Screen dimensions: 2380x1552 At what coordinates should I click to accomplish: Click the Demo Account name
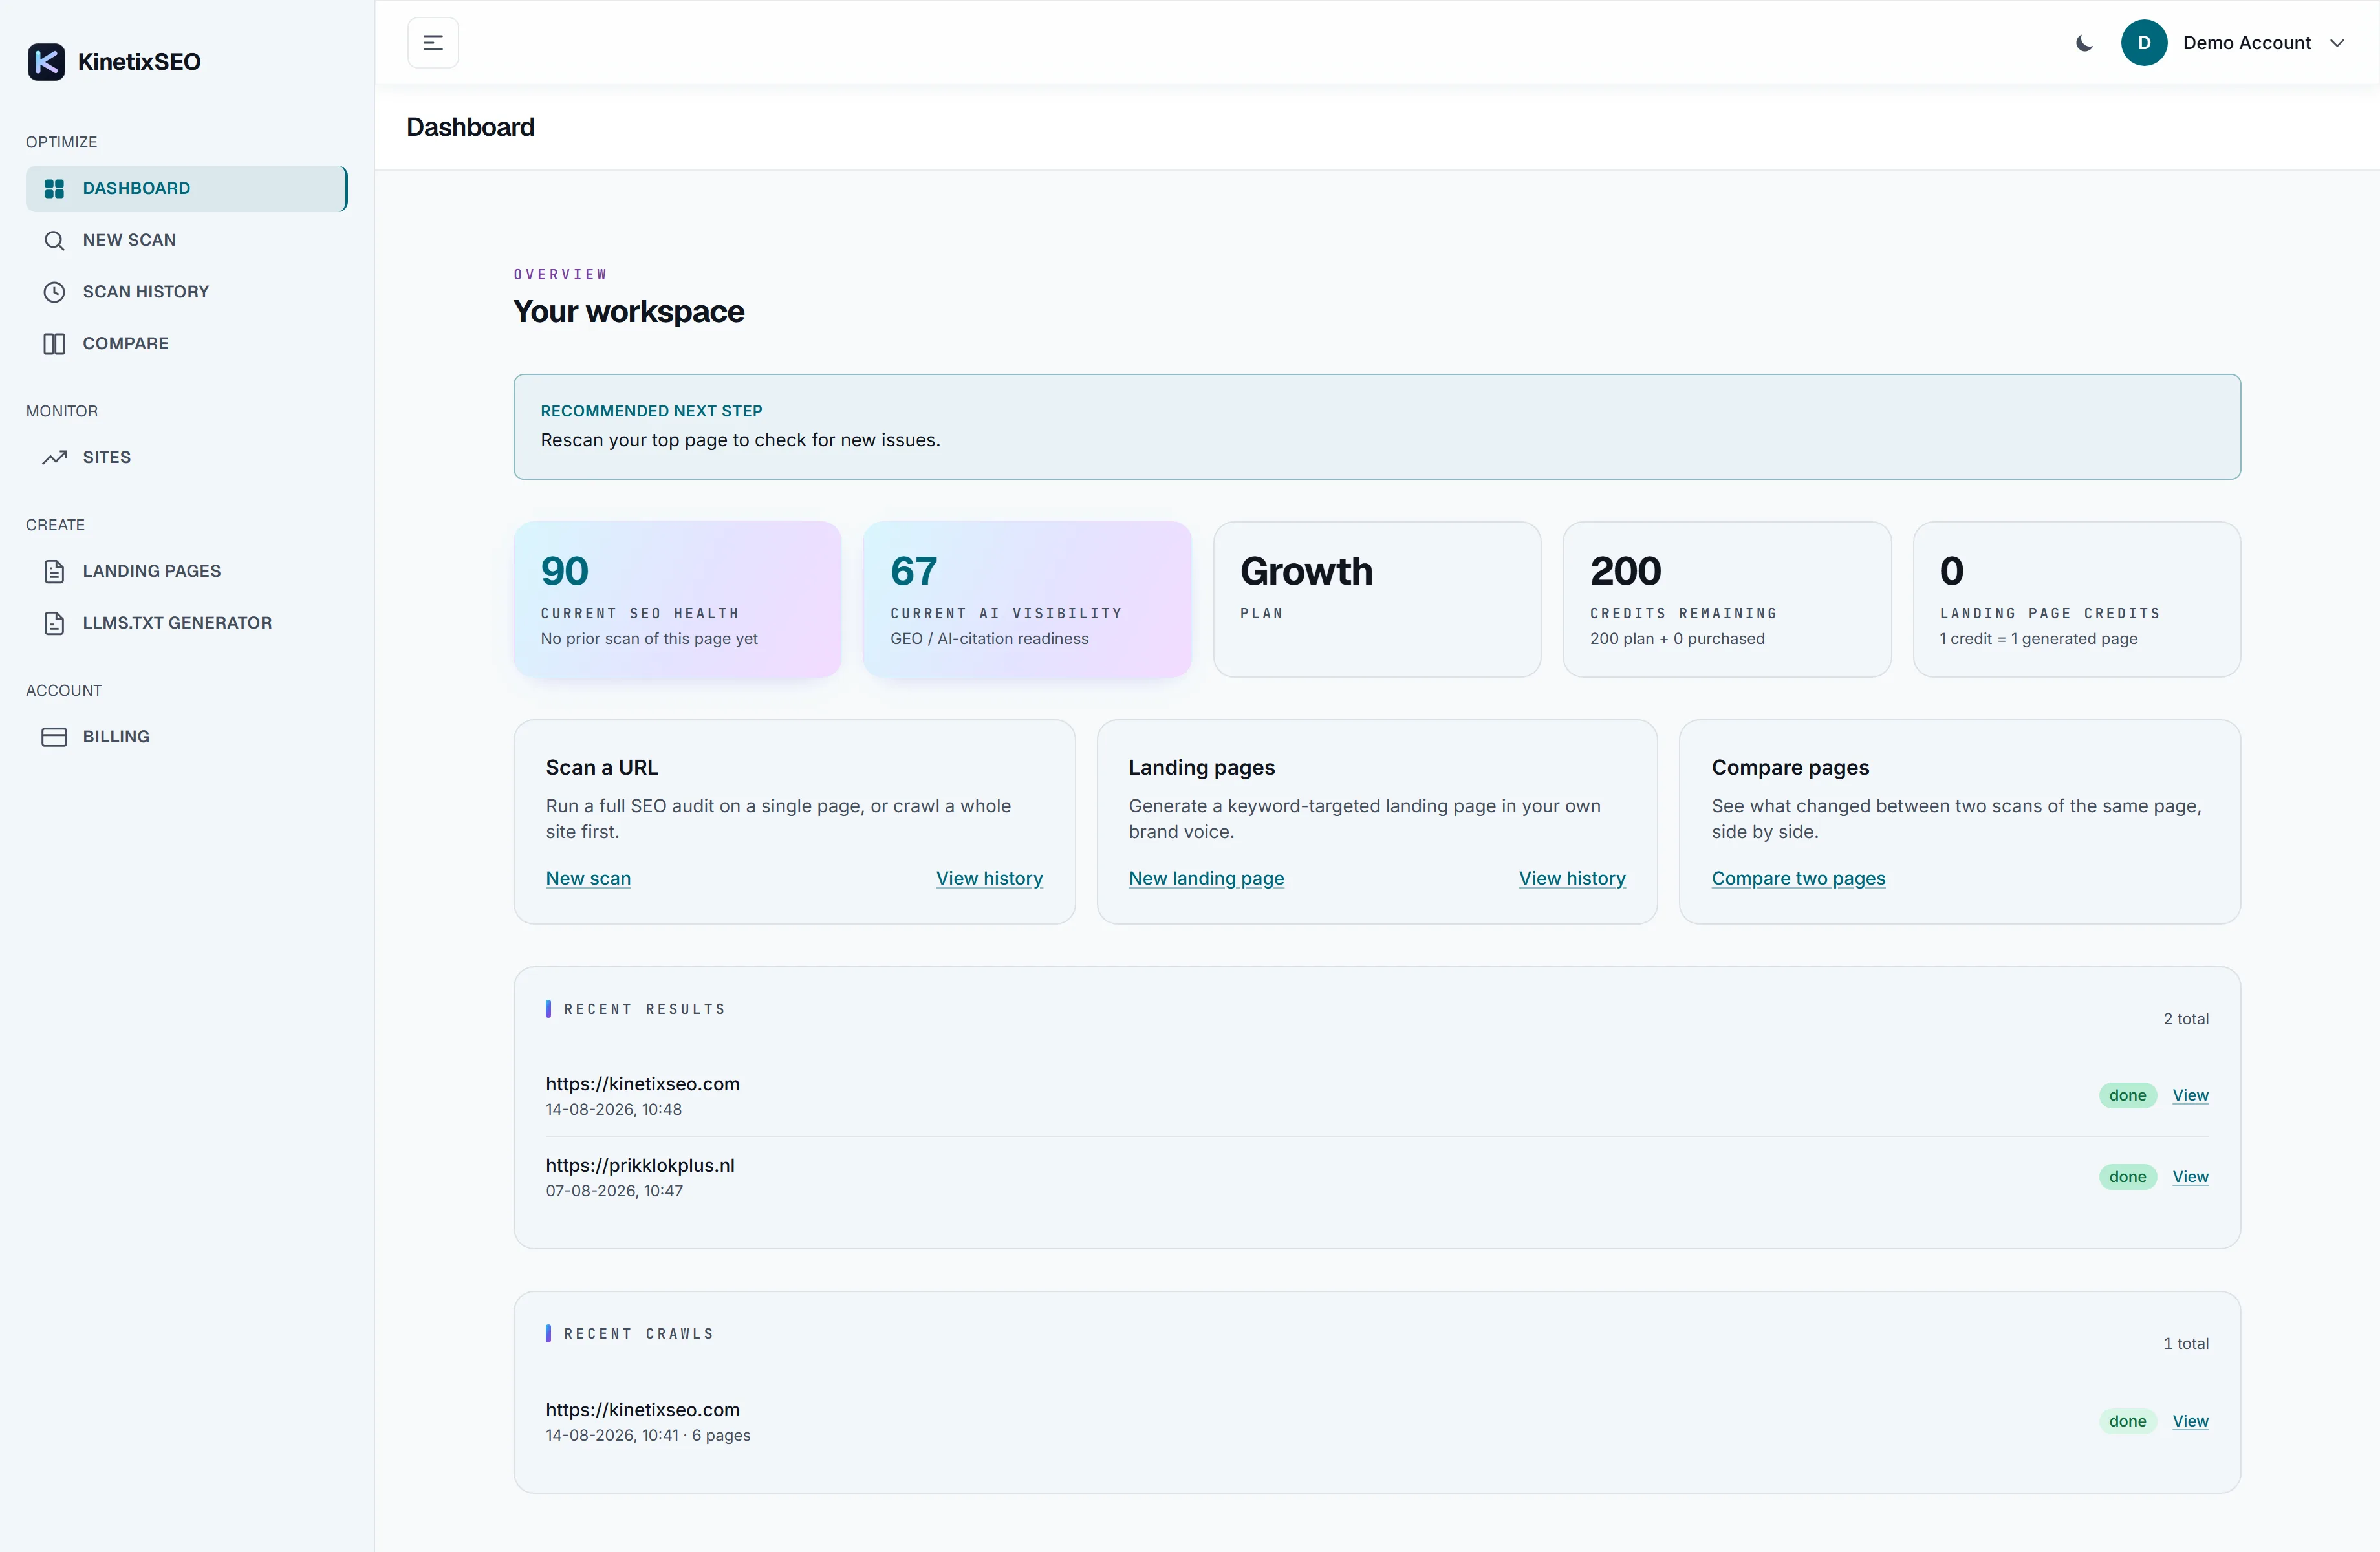[x=2246, y=43]
